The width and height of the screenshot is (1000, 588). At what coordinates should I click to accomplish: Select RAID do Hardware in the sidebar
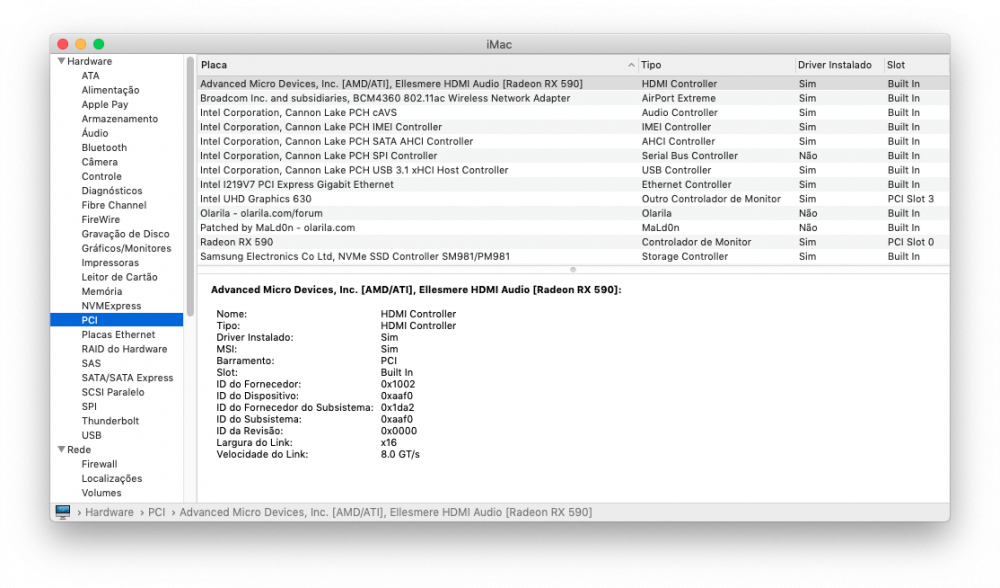click(124, 349)
